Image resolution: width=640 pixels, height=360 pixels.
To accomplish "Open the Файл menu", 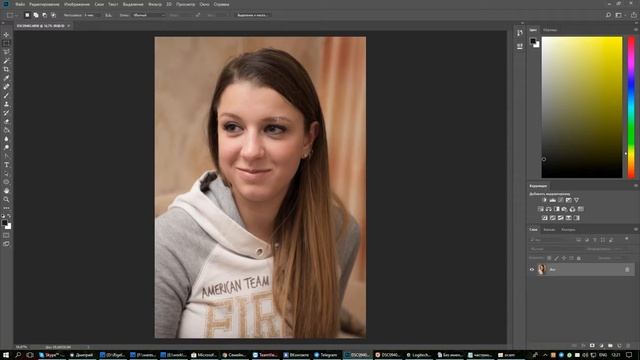I will pyautogui.click(x=20, y=4).
